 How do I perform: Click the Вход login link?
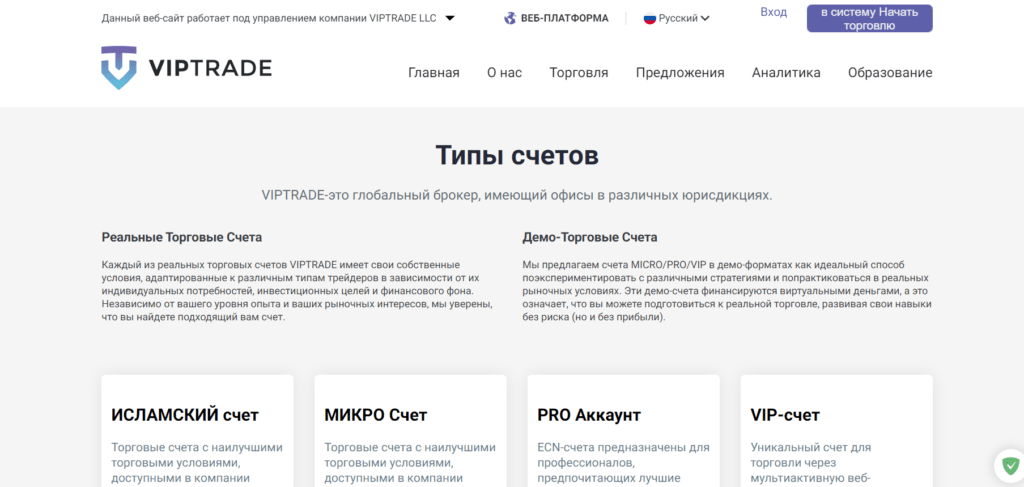coord(774,12)
